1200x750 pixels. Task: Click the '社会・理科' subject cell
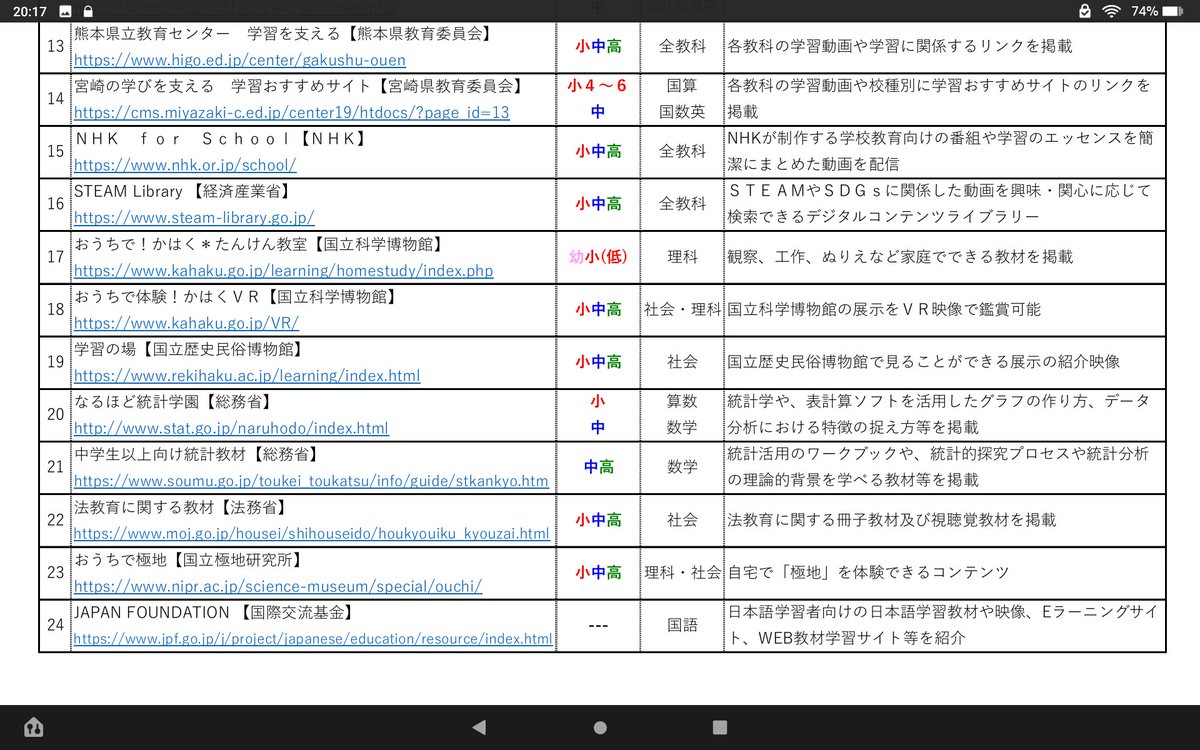682,310
